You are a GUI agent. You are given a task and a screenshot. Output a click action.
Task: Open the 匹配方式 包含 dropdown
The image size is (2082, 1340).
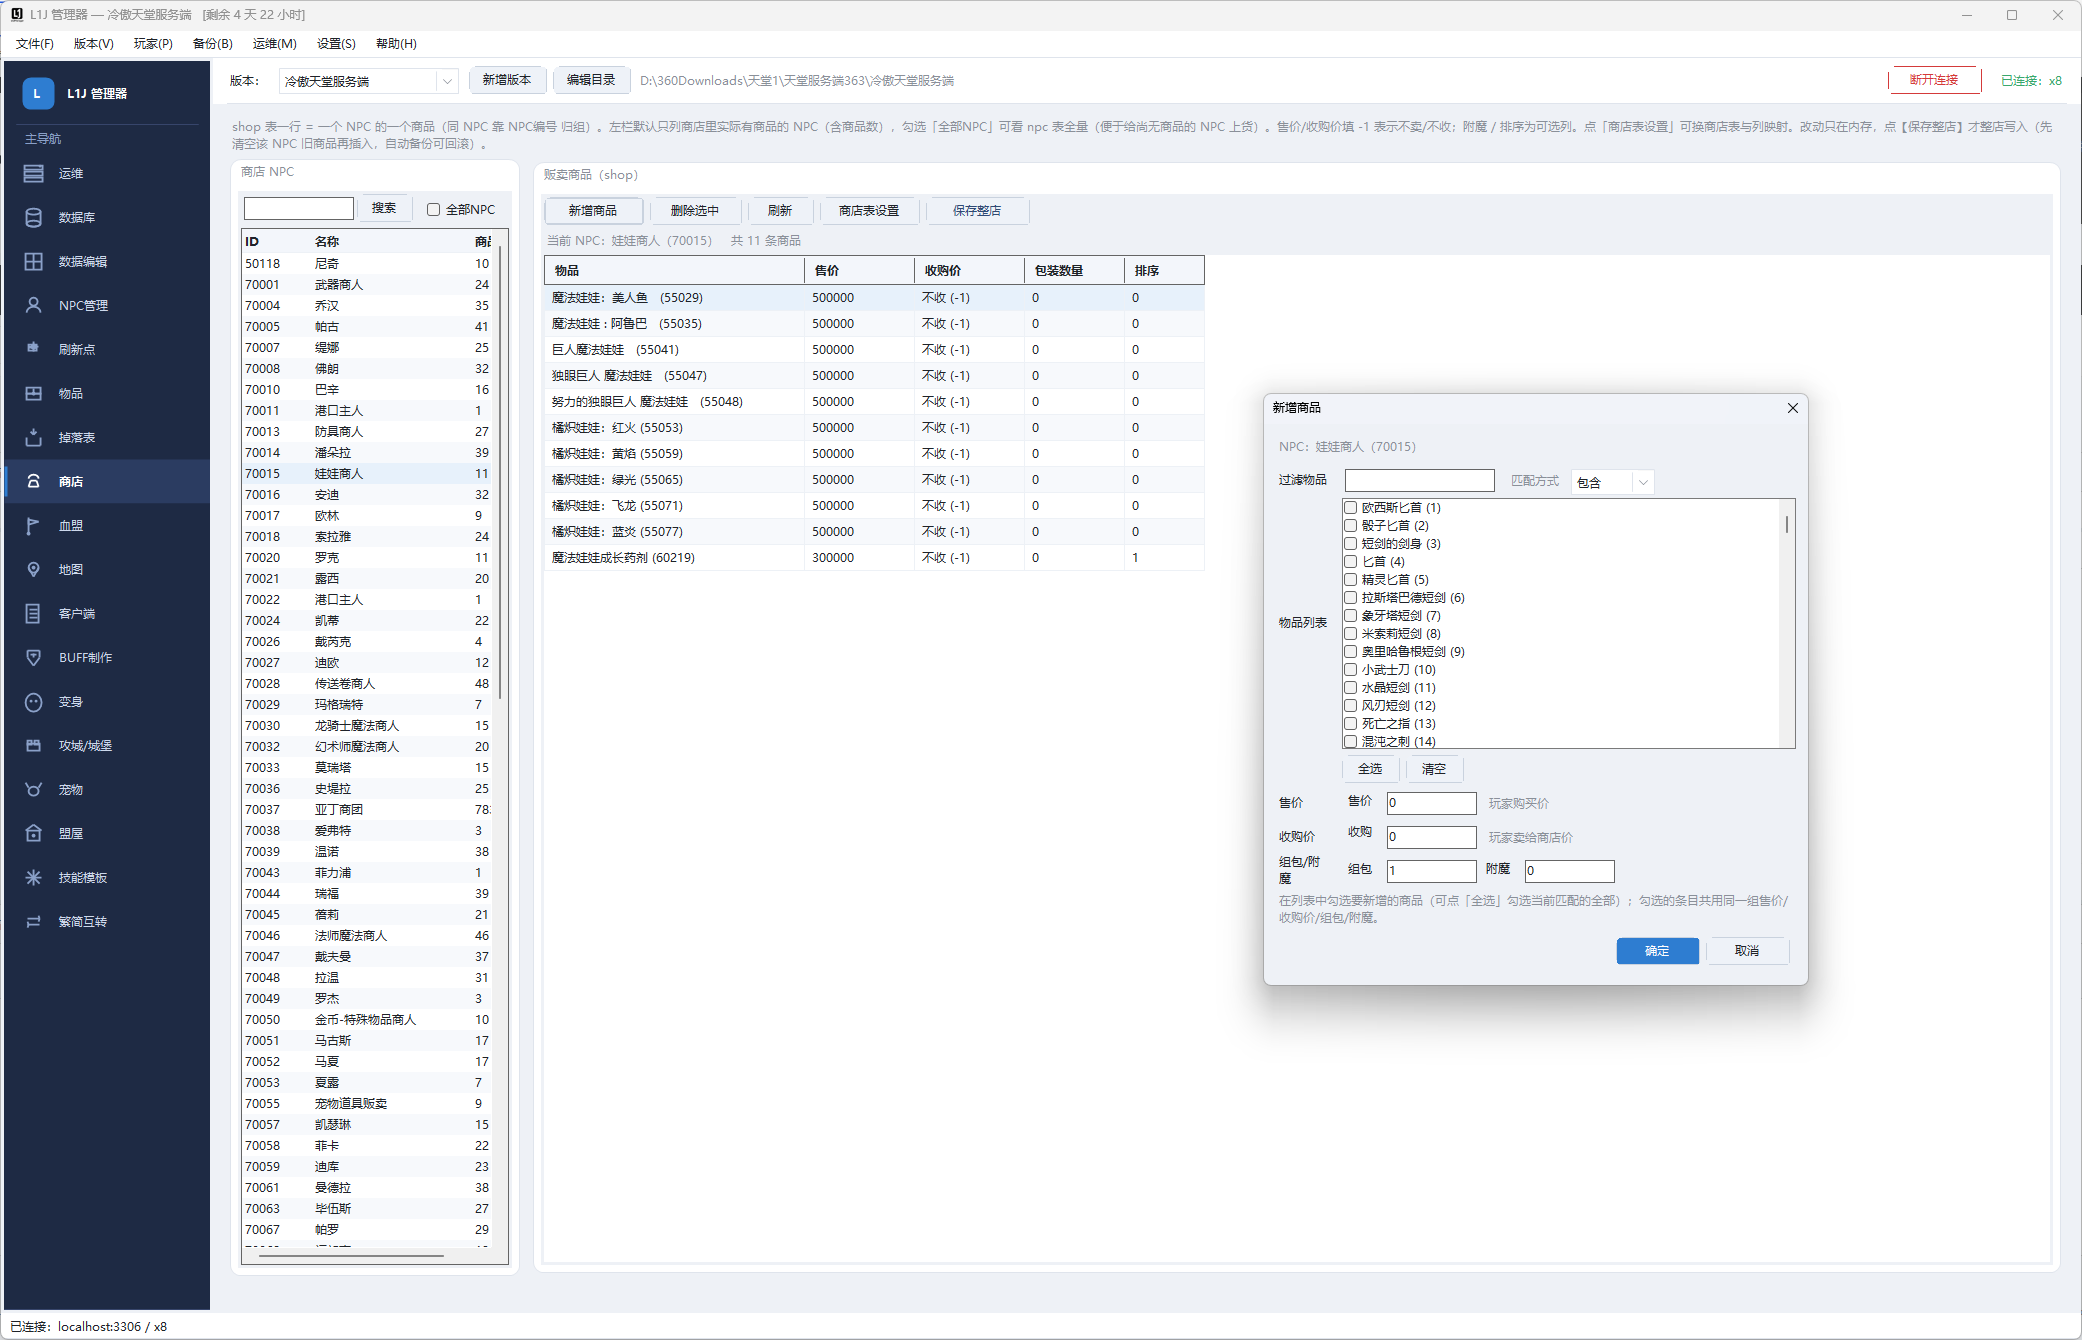click(x=1612, y=482)
